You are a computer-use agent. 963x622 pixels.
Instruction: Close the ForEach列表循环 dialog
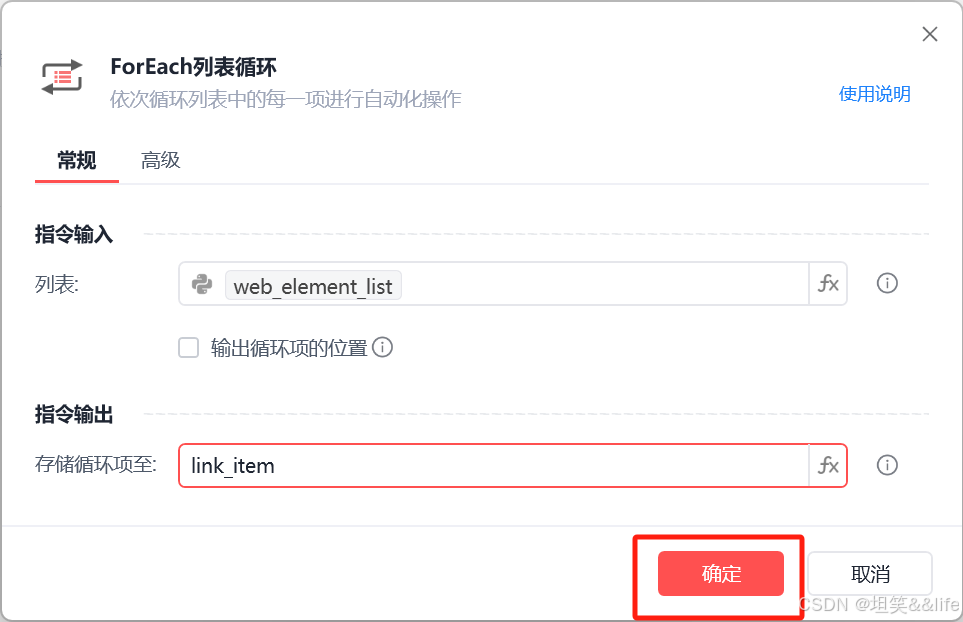930,34
